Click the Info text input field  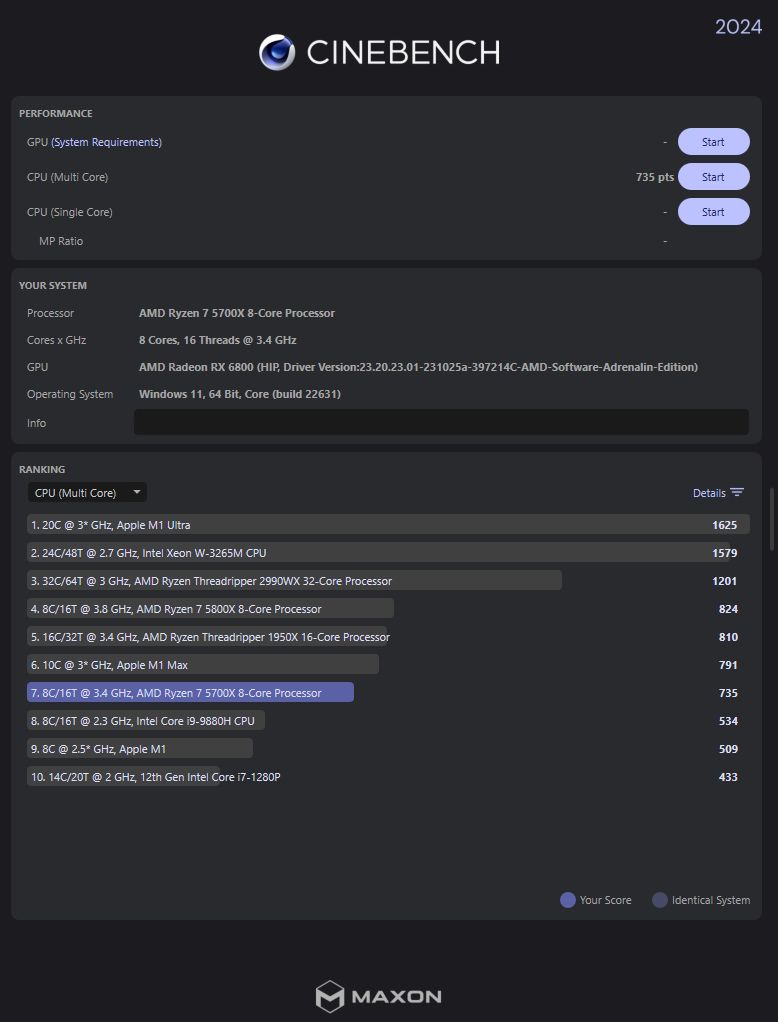pos(441,423)
